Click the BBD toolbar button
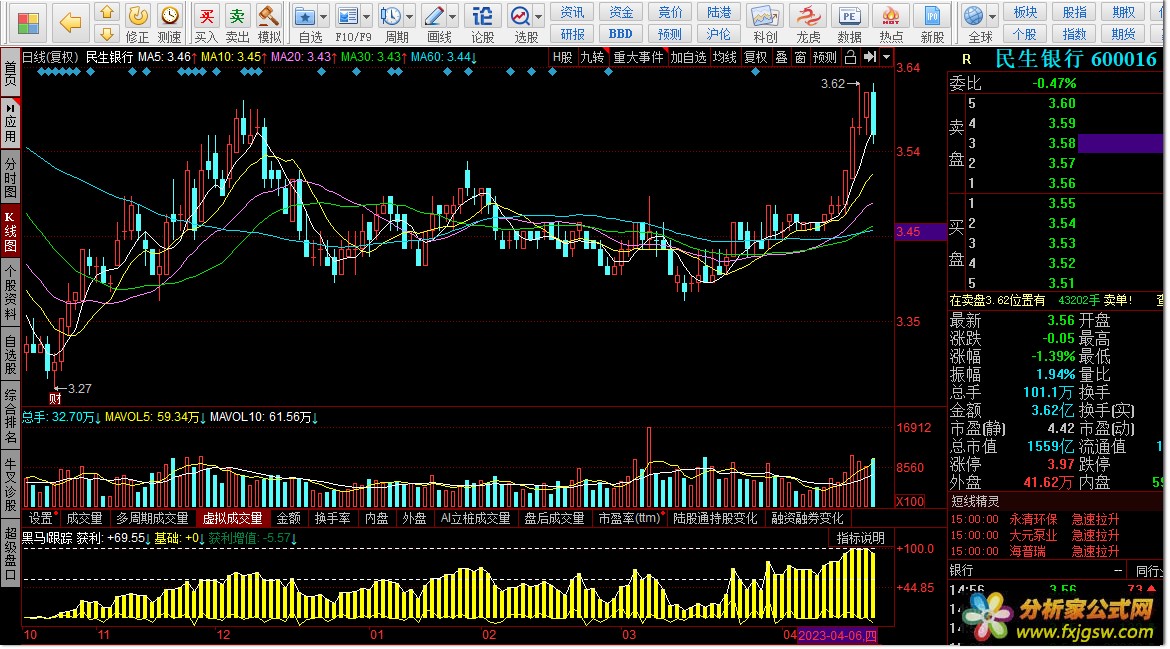Screen dimensions: 1170x649 (620, 34)
